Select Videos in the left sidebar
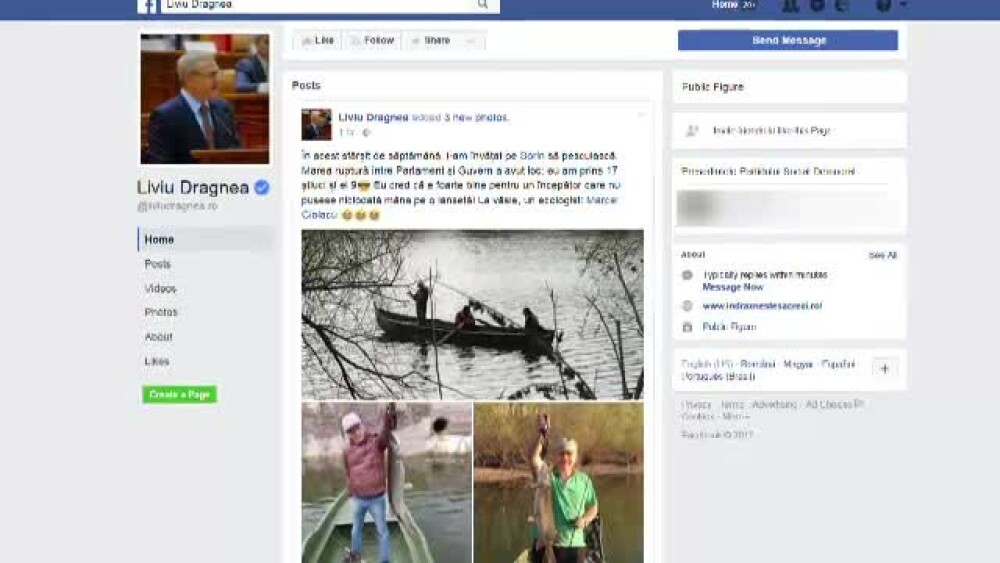 tap(160, 289)
